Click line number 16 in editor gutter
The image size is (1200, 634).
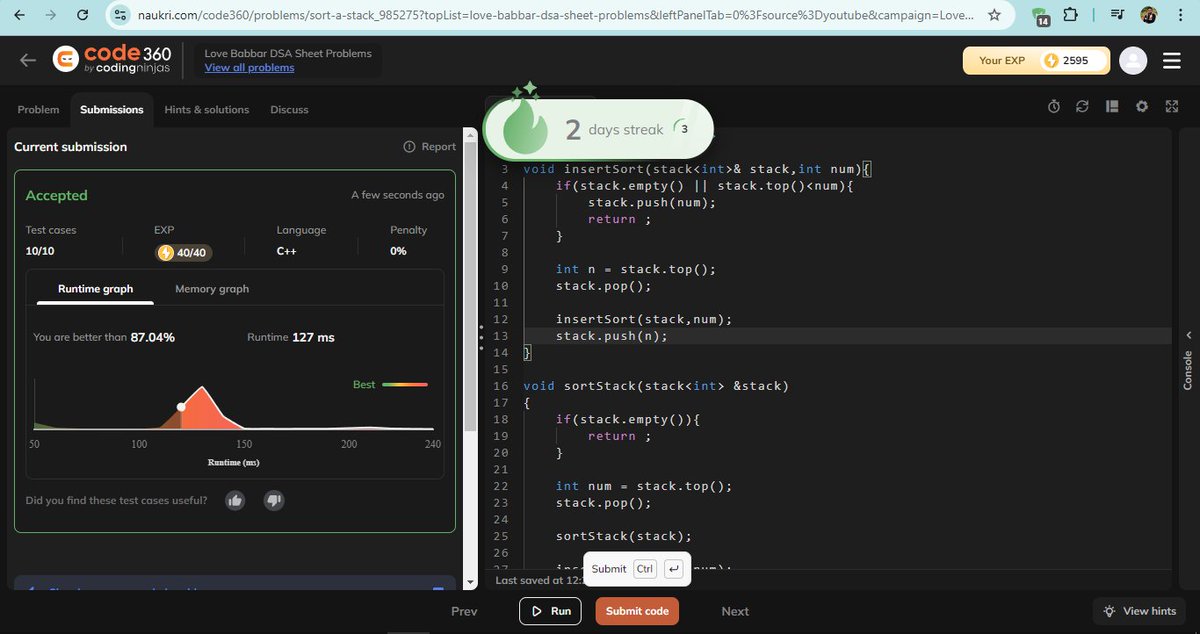coord(501,386)
